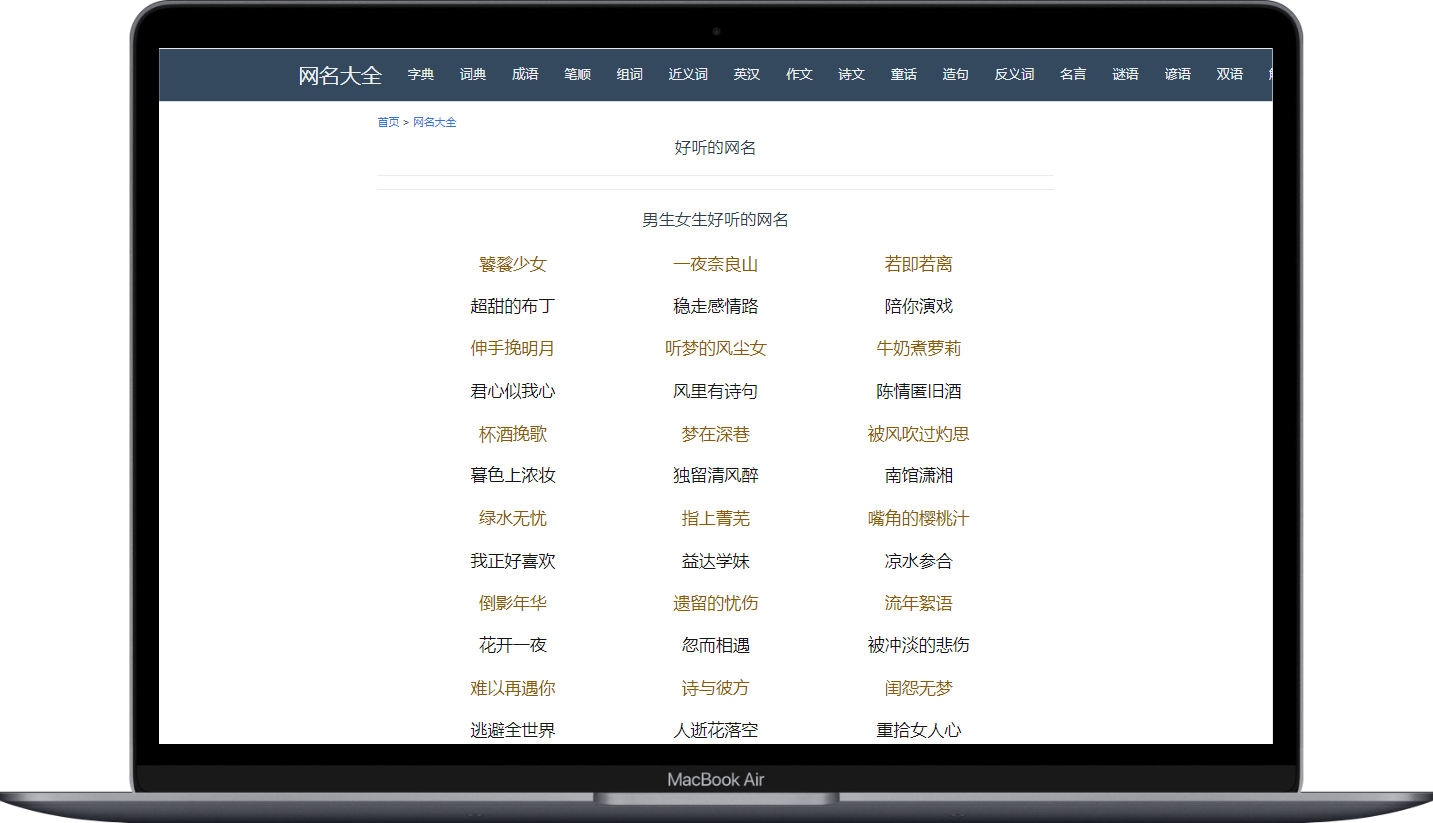This screenshot has width=1433, height=823.
Task: Click the name 倒影年华
Action: point(513,603)
